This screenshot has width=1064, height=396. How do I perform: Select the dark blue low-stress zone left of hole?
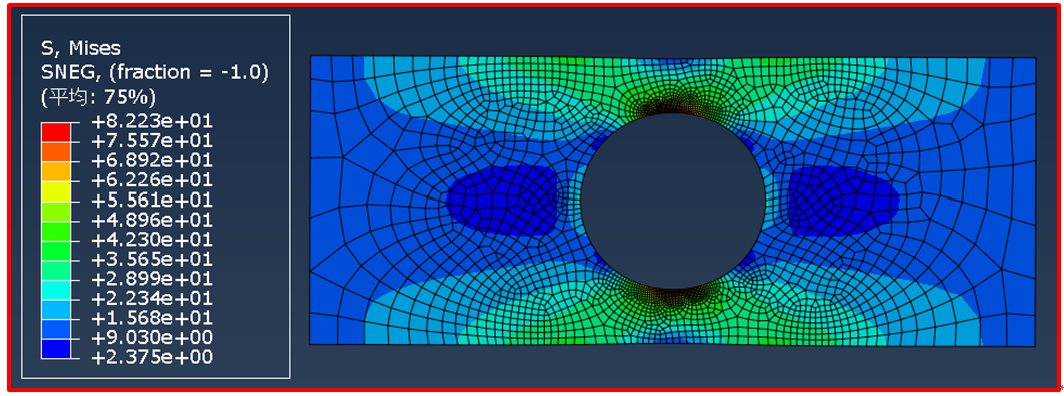506,201
